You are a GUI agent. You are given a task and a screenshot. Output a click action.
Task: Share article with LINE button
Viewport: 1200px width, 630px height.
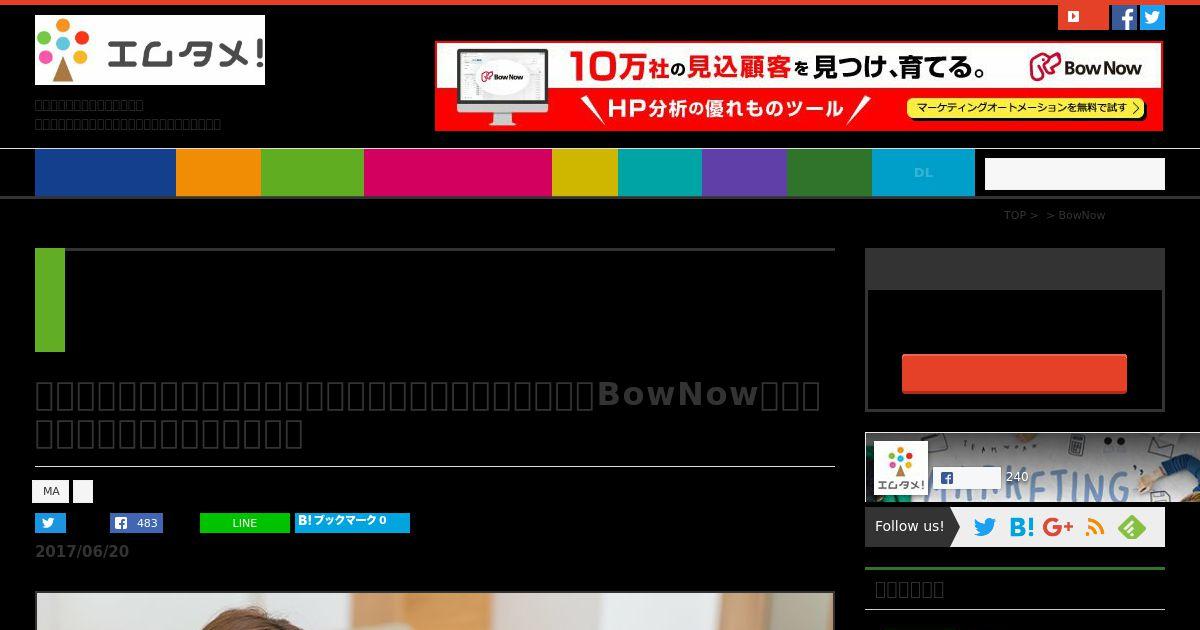245,523
